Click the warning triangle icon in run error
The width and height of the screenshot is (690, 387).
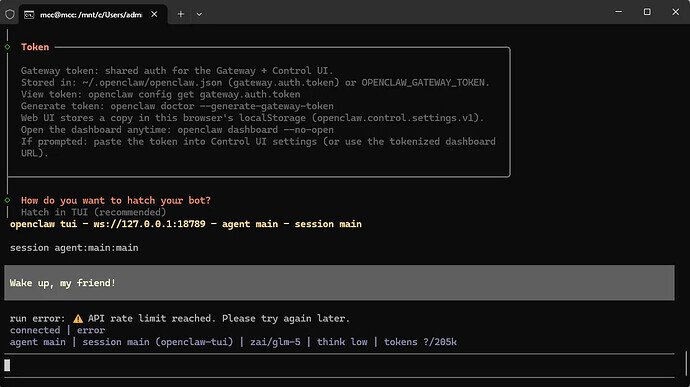(x=78, y=318)
